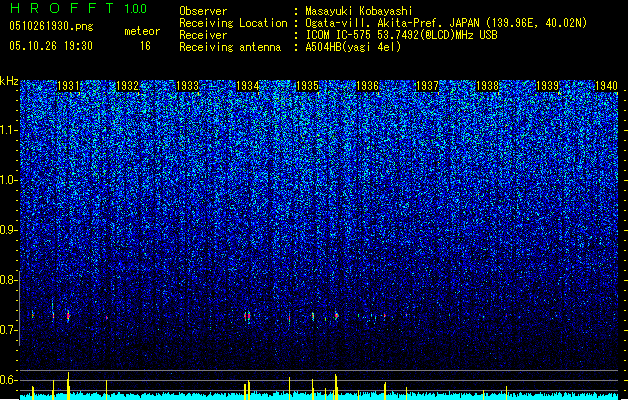Click the 1.1 kHz axis label
This screenshot has width=629, height=400.
click(9, 130)
